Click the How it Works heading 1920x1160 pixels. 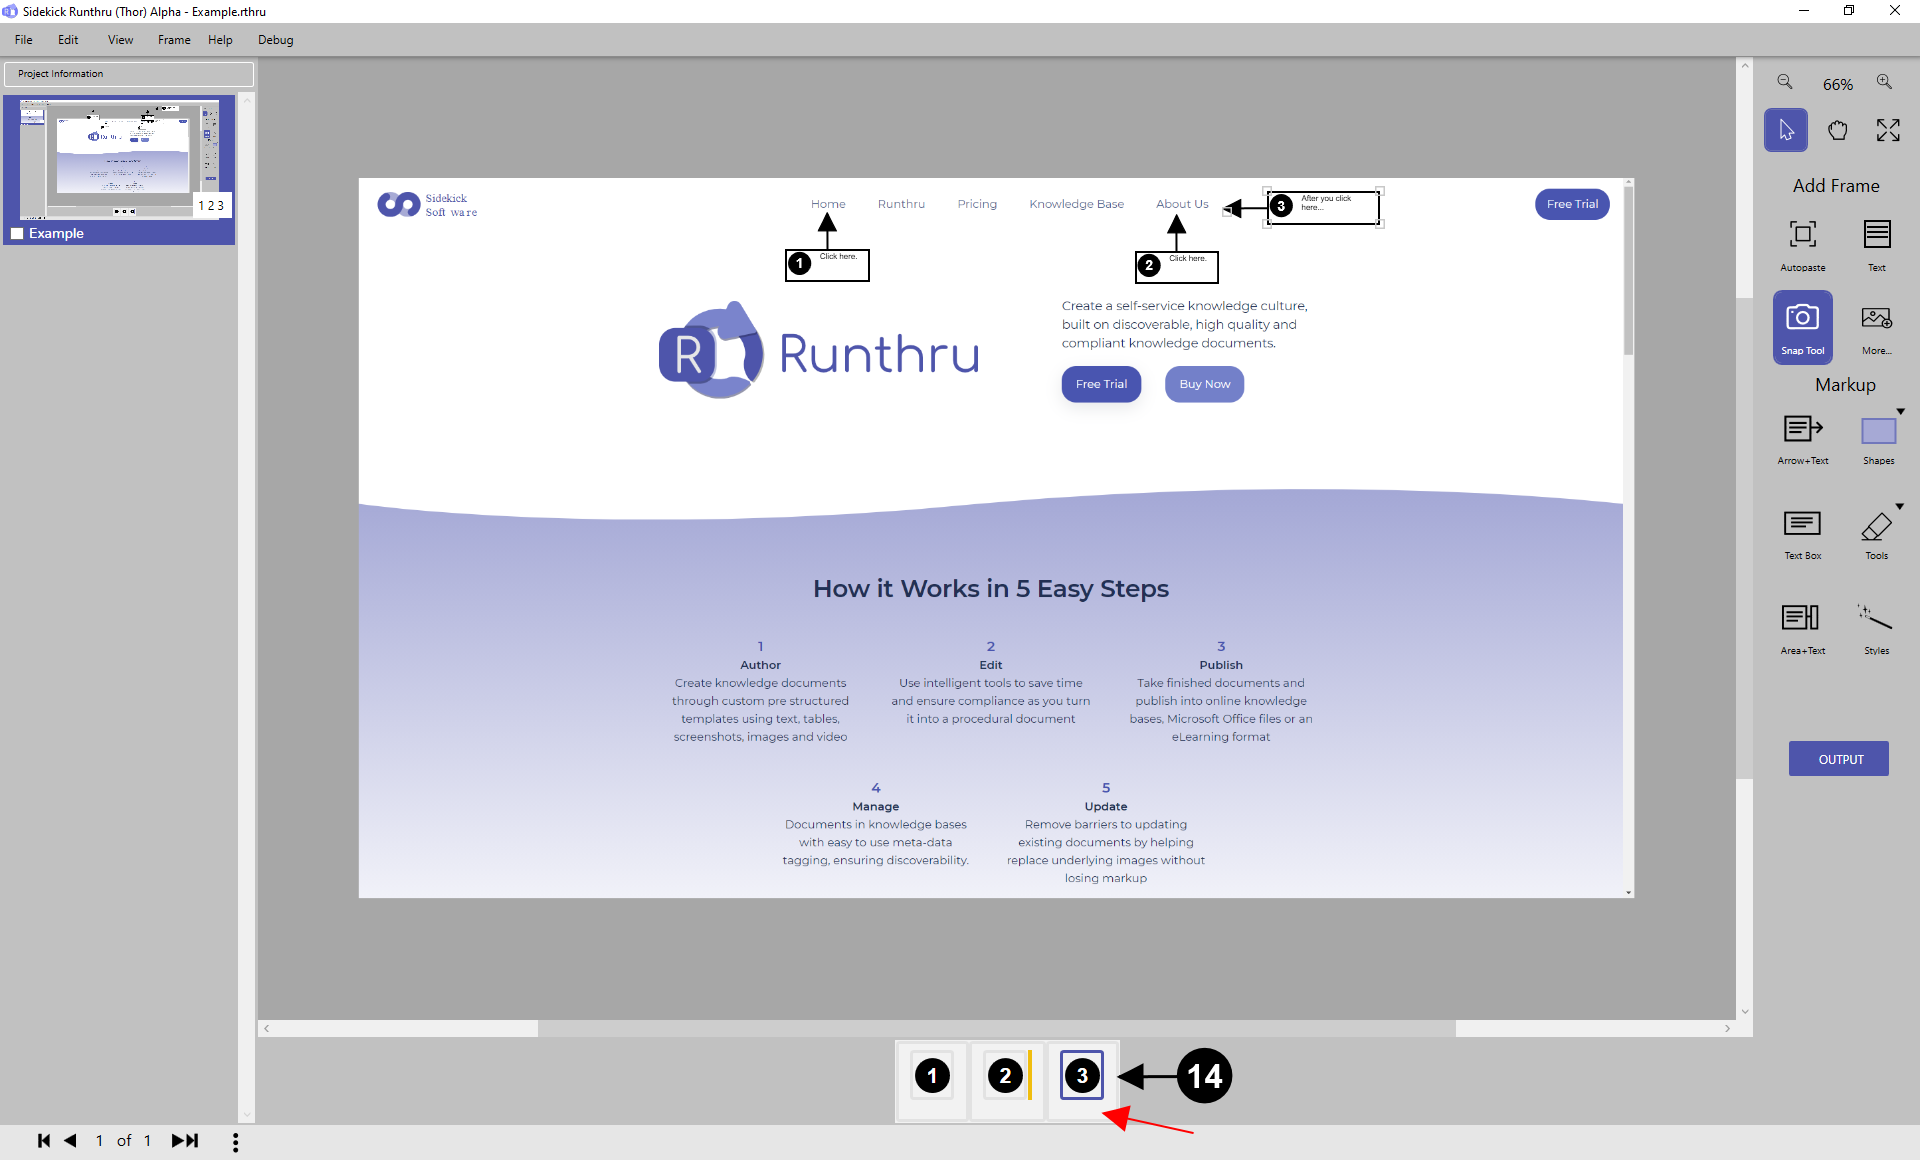coord(990,589)
